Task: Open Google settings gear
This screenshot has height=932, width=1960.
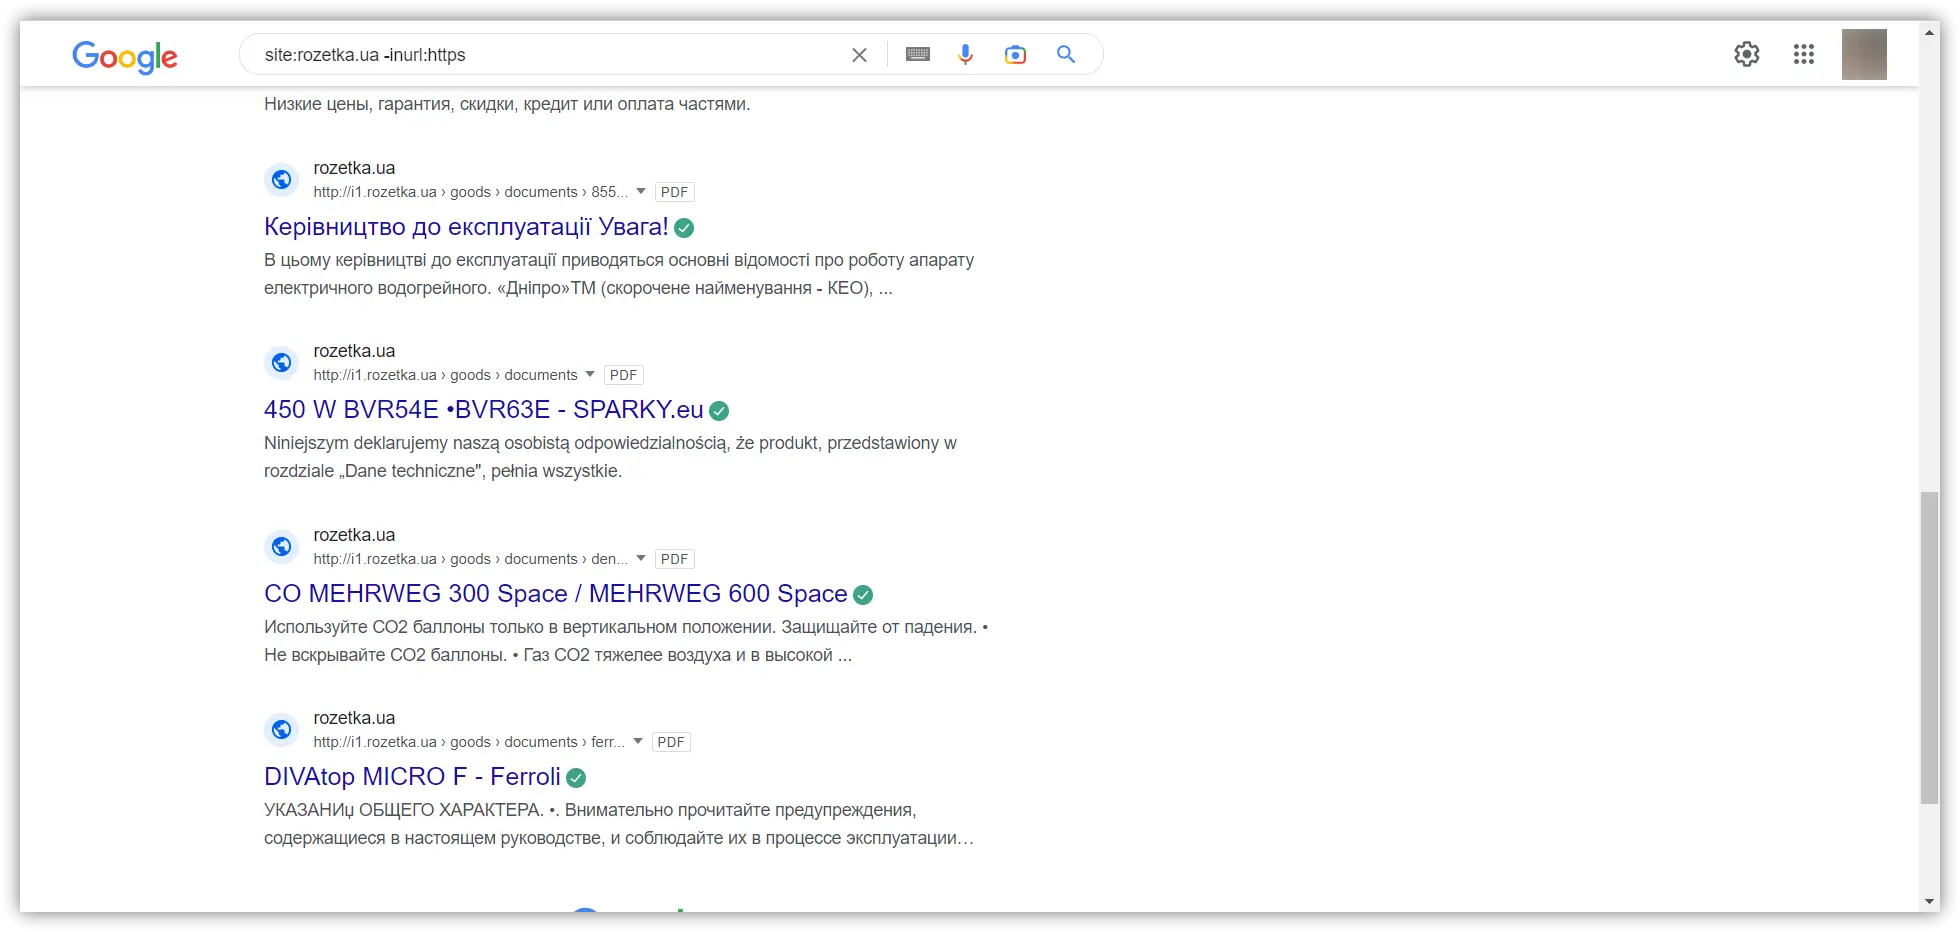Action: pos(1747,54)
